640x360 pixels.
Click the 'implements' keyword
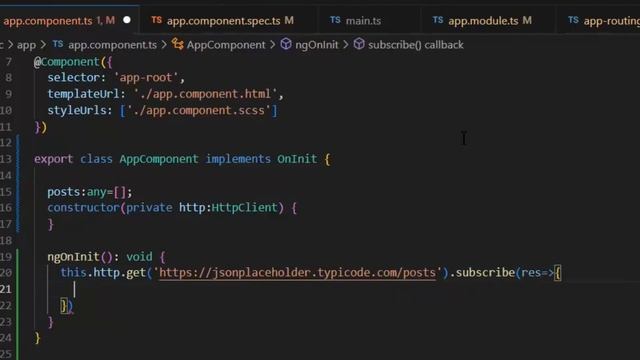(x=238, y=159)
